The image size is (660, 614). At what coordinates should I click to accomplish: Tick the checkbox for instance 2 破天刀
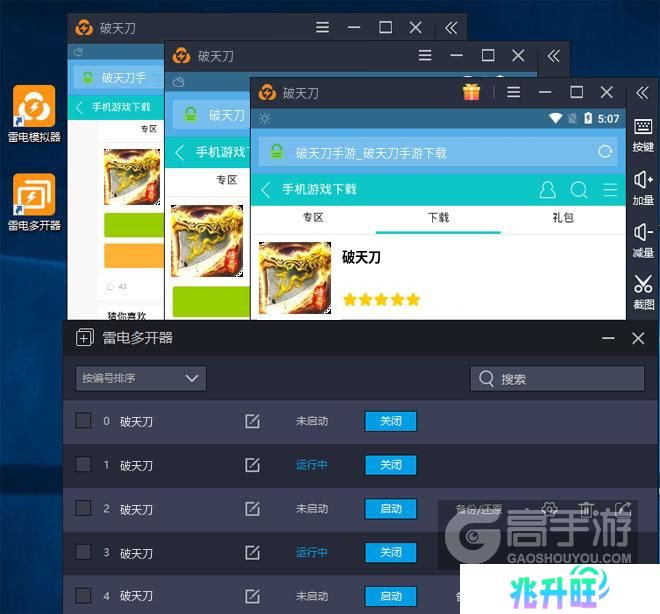83,508
